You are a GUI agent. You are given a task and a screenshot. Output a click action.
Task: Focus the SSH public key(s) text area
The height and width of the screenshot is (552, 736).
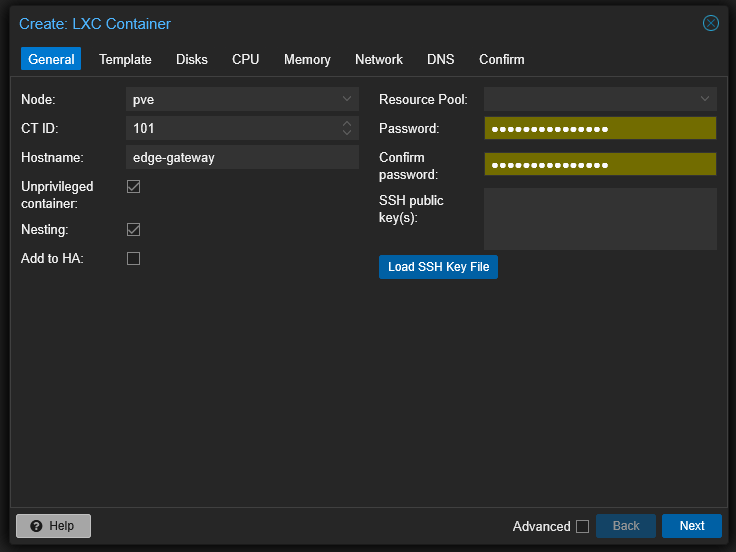point(600,218)
